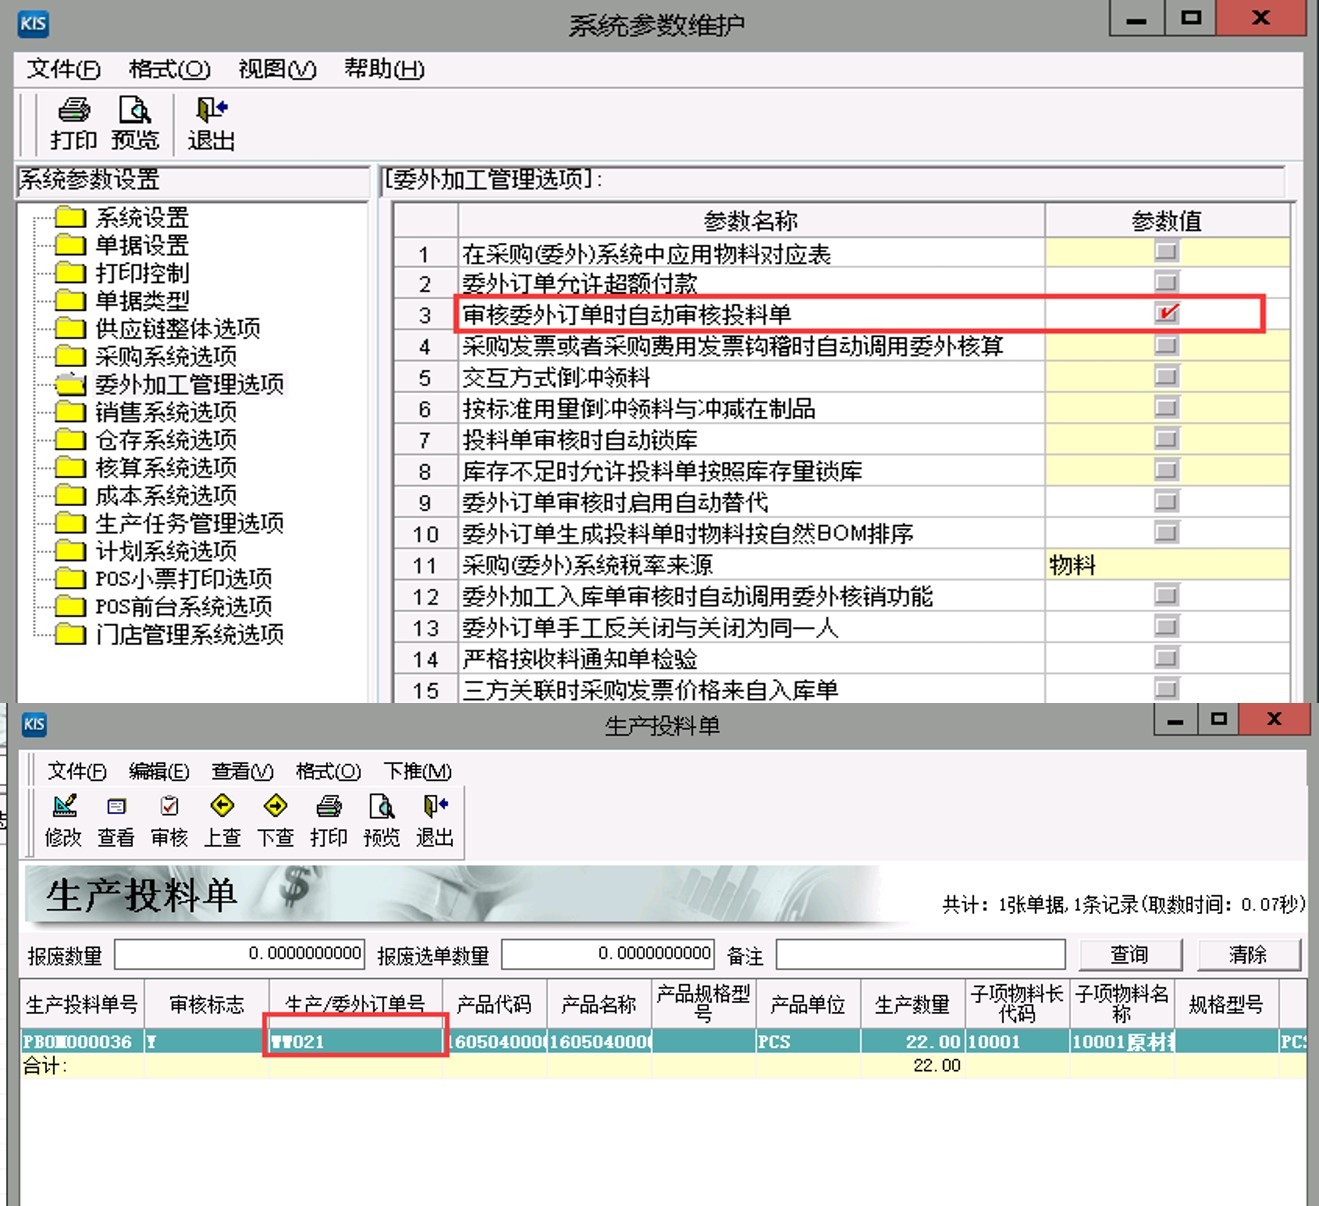Toggle checkbox for 委外订单生成投料单时物料按自然BOM排序
The width and height of the screenshot is (1319, 1206).
1166,532
